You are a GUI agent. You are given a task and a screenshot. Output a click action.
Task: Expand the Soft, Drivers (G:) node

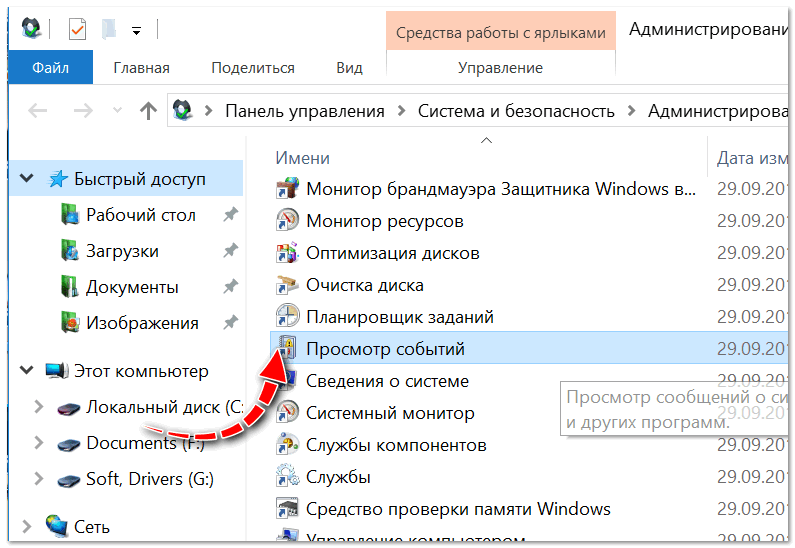coord(39,478)
